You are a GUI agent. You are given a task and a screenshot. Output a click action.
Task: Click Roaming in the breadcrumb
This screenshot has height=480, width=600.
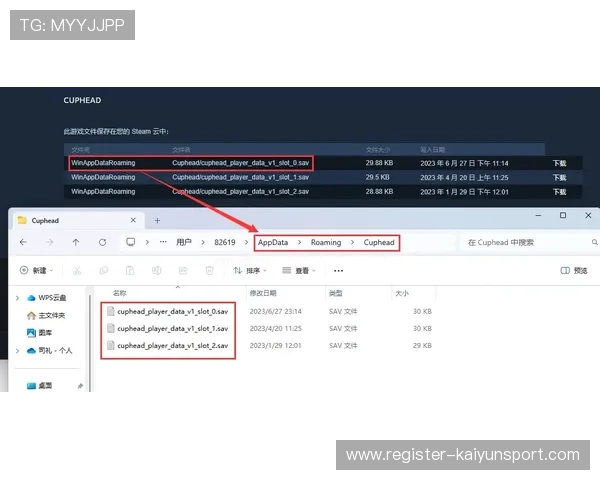[326, 242]
